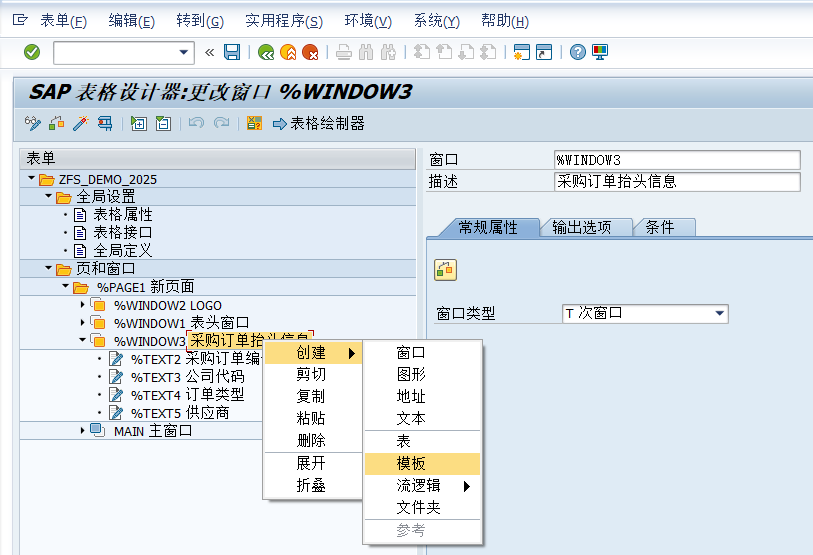Open the 编辑(E) menu
This screenshot has height=555, width=813.
[131, 21]
